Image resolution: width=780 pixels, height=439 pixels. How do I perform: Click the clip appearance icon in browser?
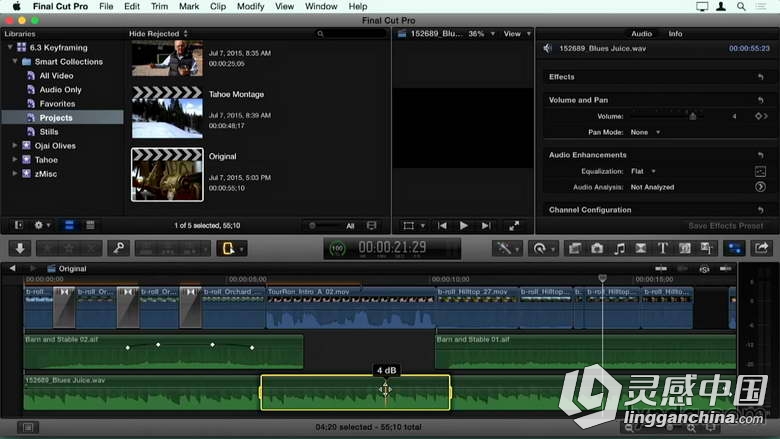371,226
